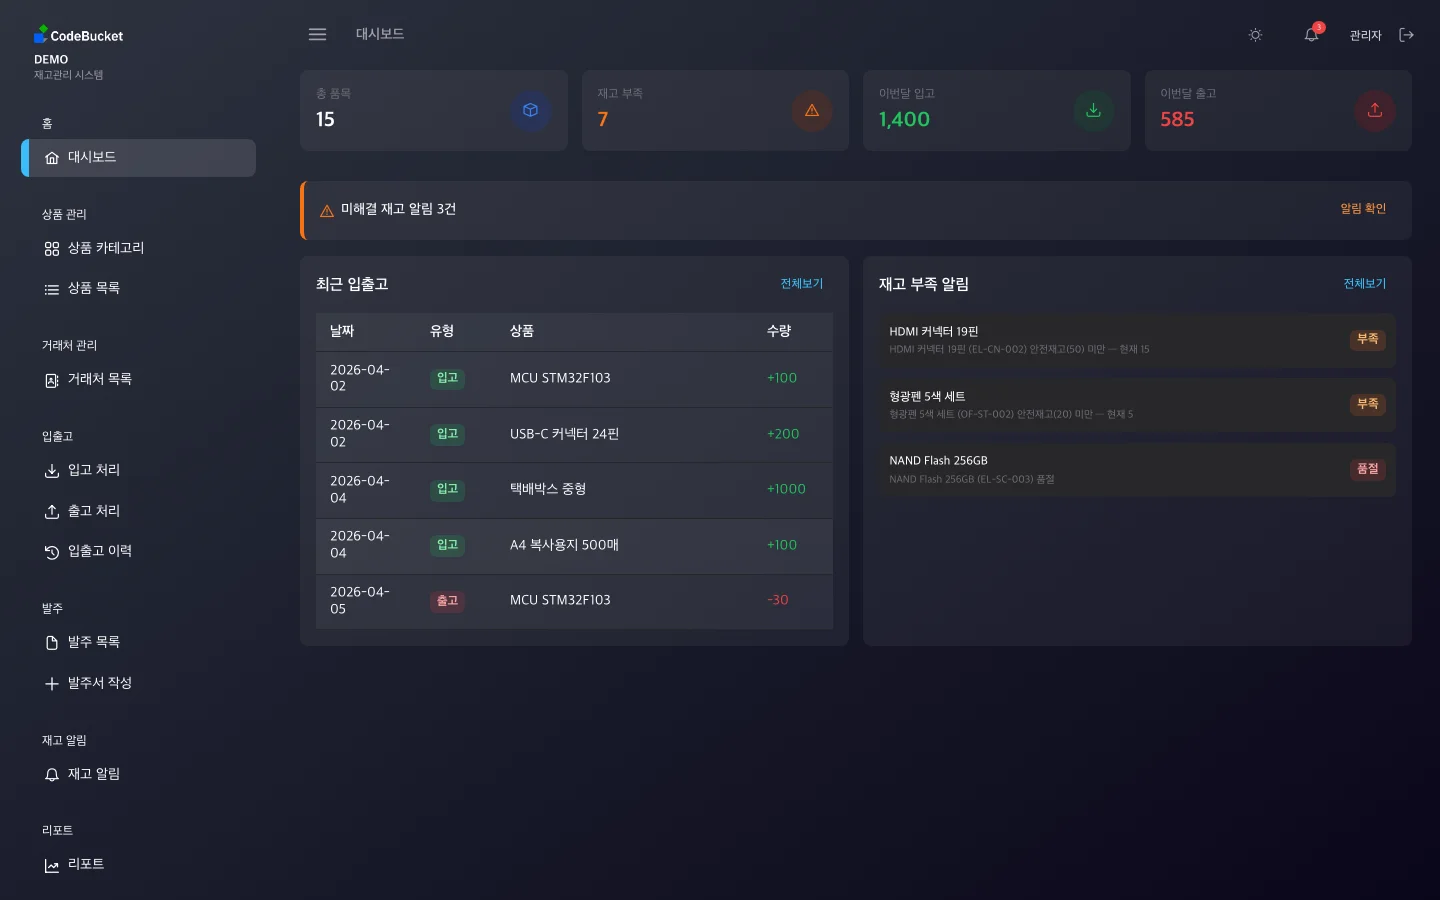The image size is (1440, 900).
Task: Open the 발주서 작성 plus icon
Action: [x=52, y=683]
